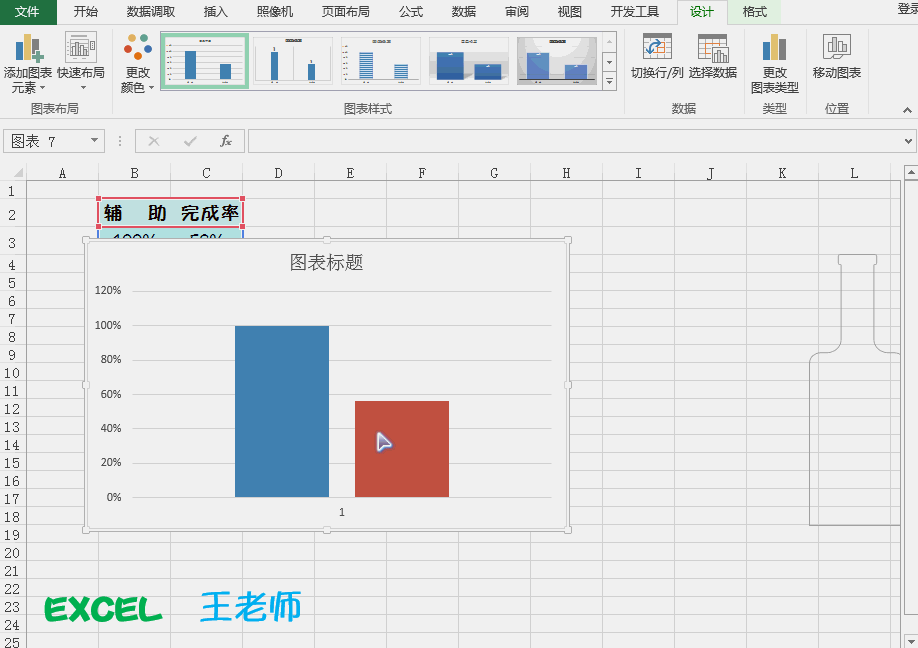This screenshot has height=648, width=918.
Task: Switch to the 页面布局 tab
Action: point(345,12)
